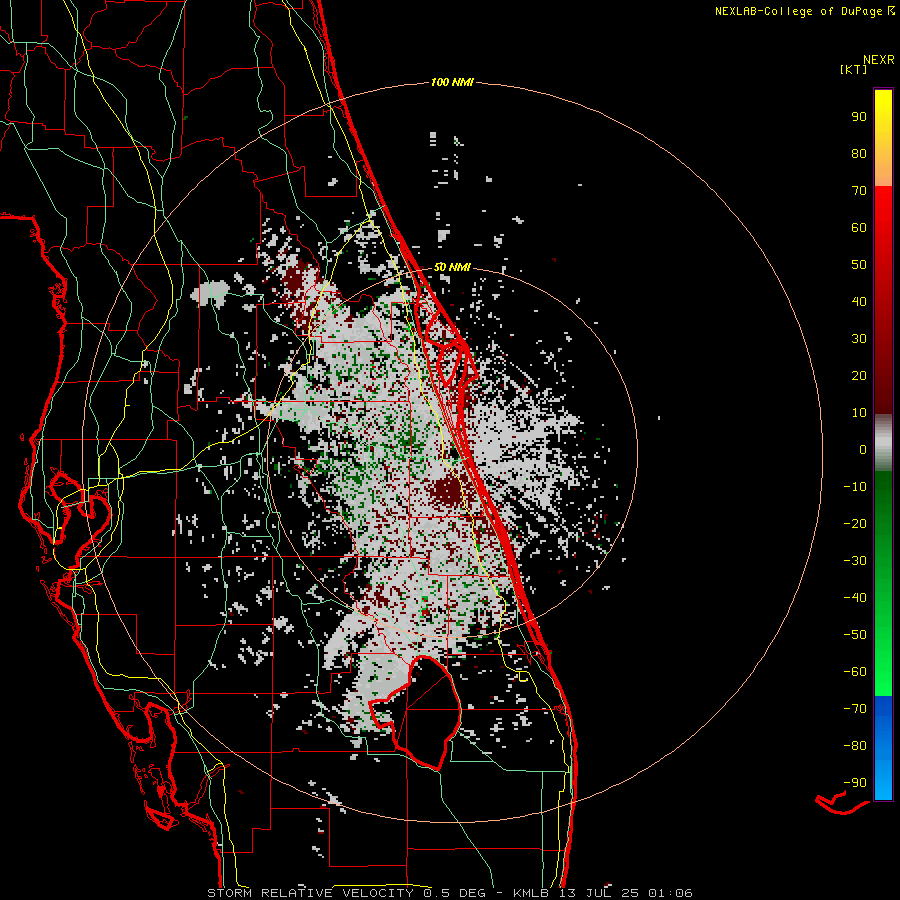Click the 0 value on the velocity scale

863,450
